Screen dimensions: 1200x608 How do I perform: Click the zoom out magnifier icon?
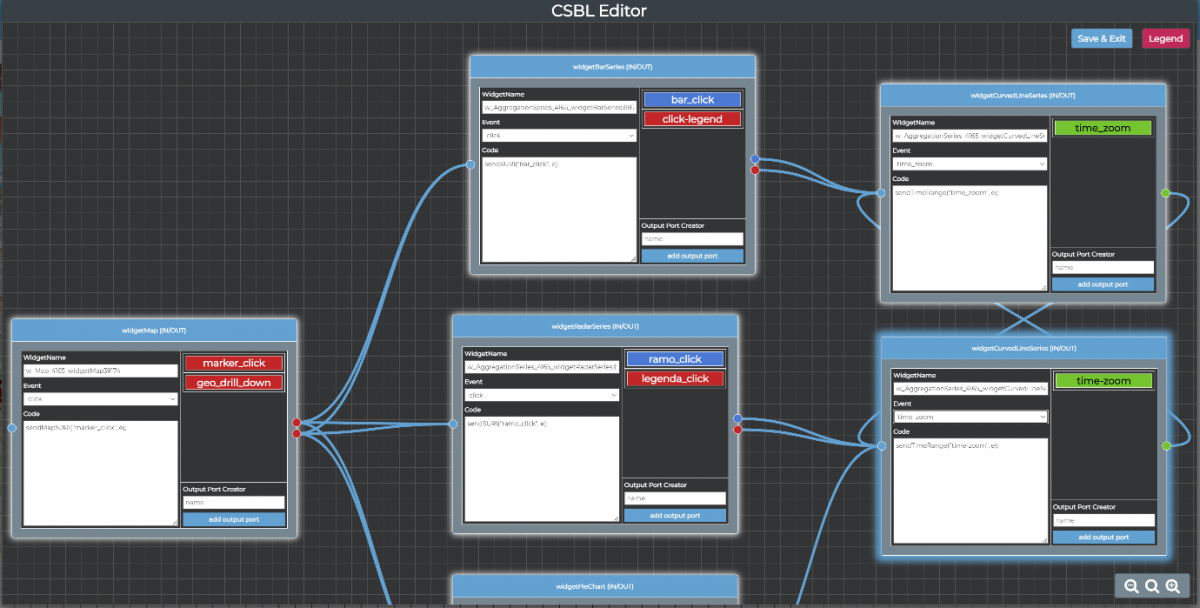1131,587
